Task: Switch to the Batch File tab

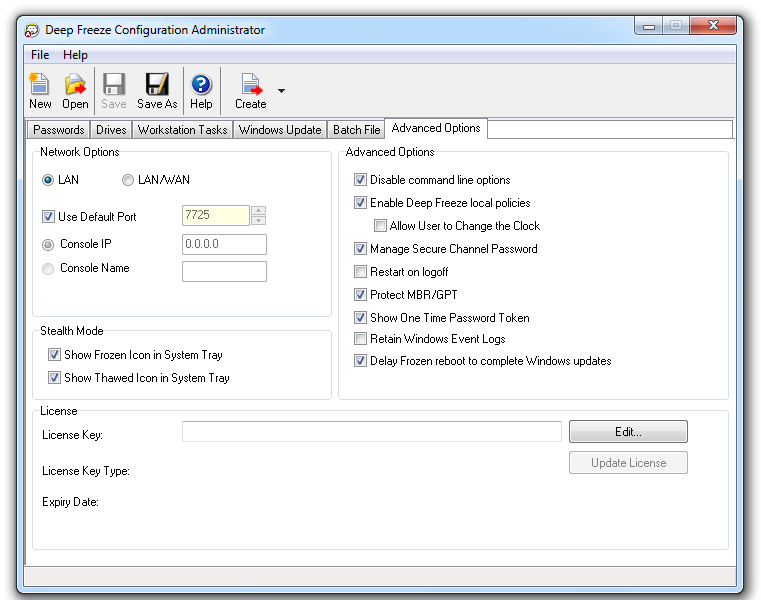Action: [x=356, y=130]
